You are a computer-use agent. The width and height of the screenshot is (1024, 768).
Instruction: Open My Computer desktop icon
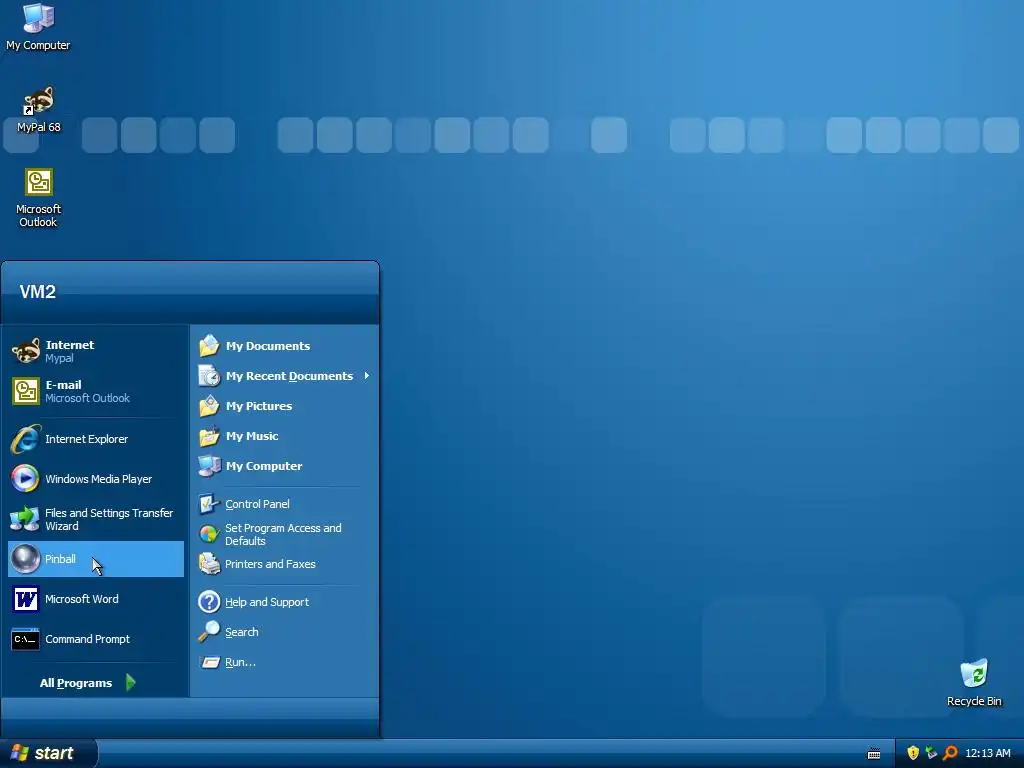[x=38, y=27]
